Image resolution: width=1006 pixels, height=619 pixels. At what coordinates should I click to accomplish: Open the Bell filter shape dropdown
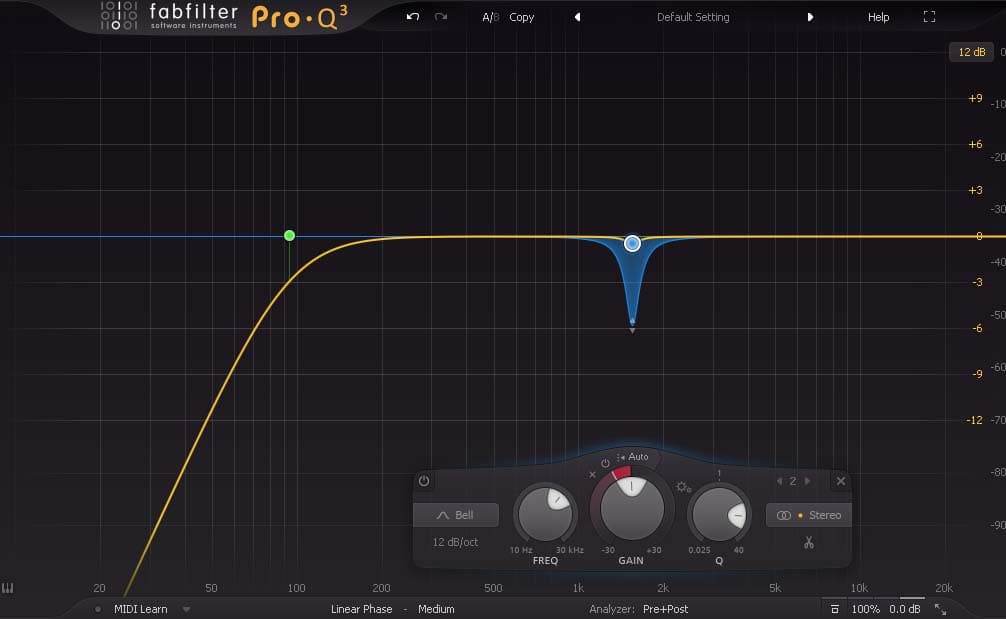456,514
